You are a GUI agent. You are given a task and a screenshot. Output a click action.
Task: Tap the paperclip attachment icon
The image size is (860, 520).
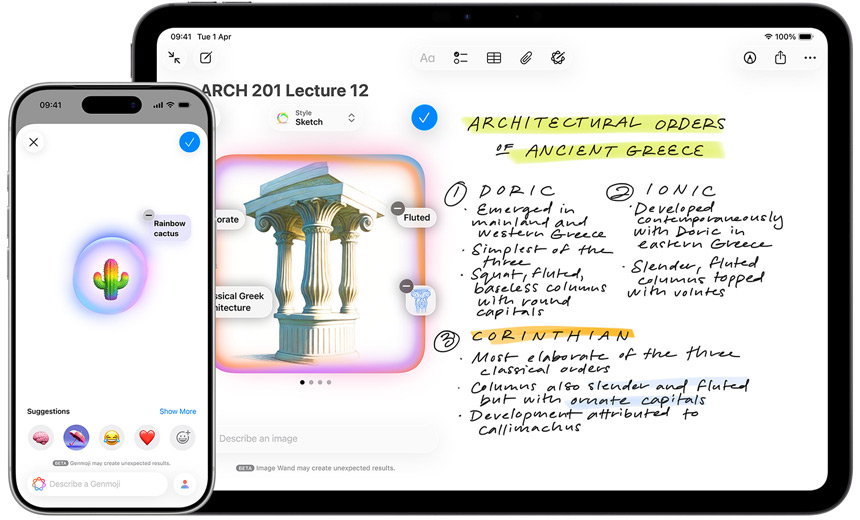[x=526, y=58]
